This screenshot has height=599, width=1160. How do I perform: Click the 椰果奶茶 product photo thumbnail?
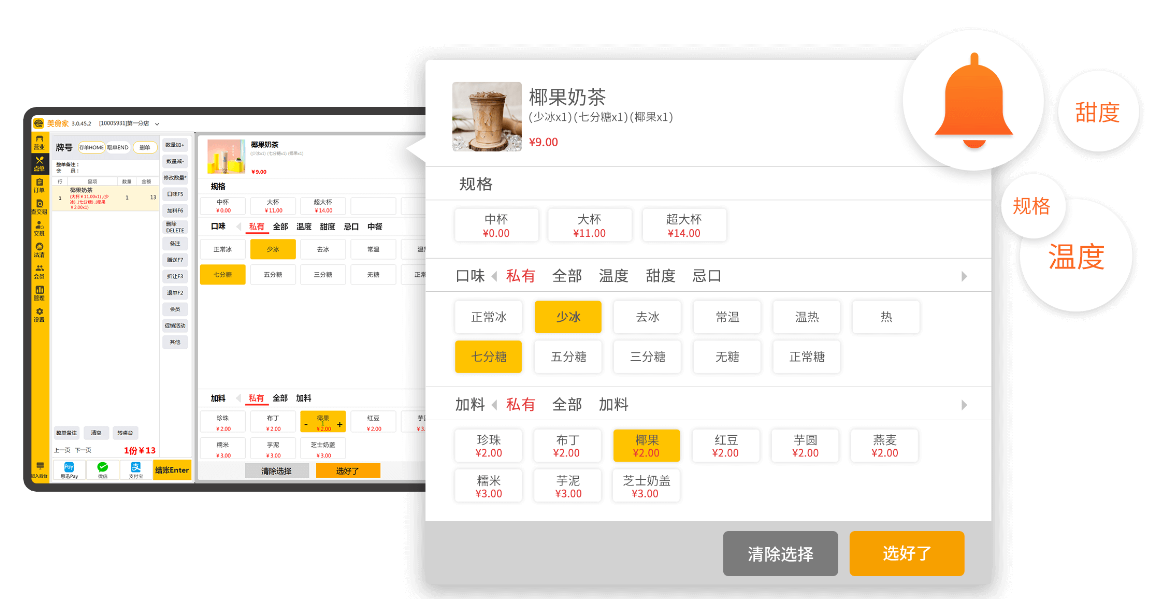(486, 115)
